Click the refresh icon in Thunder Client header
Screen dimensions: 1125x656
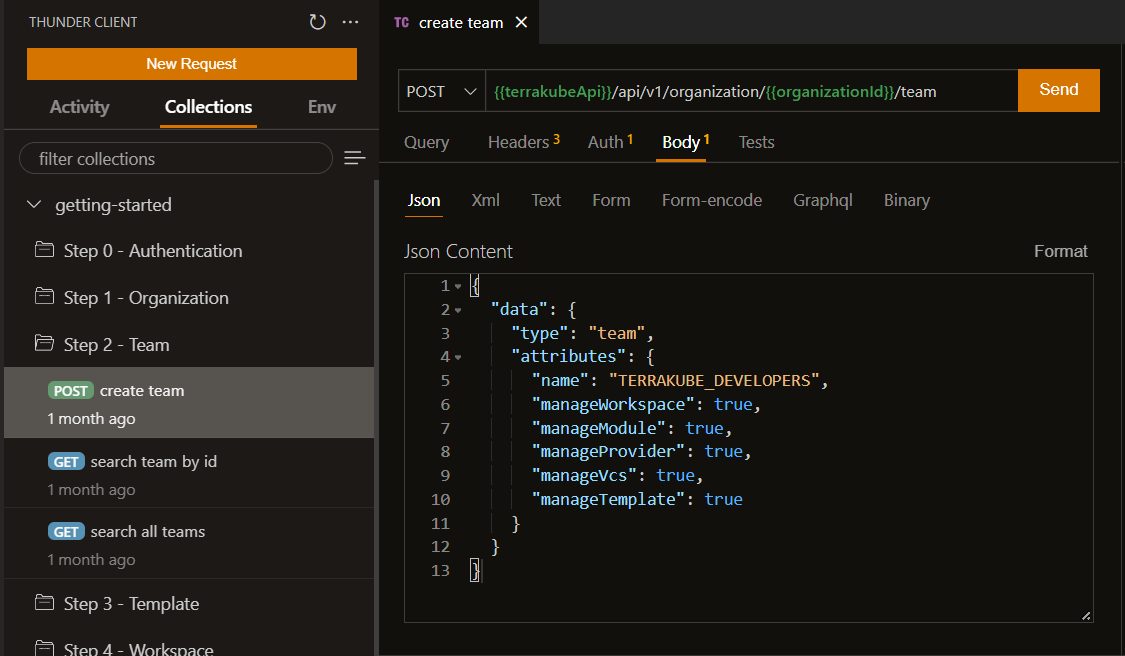[x=318, y=22]
